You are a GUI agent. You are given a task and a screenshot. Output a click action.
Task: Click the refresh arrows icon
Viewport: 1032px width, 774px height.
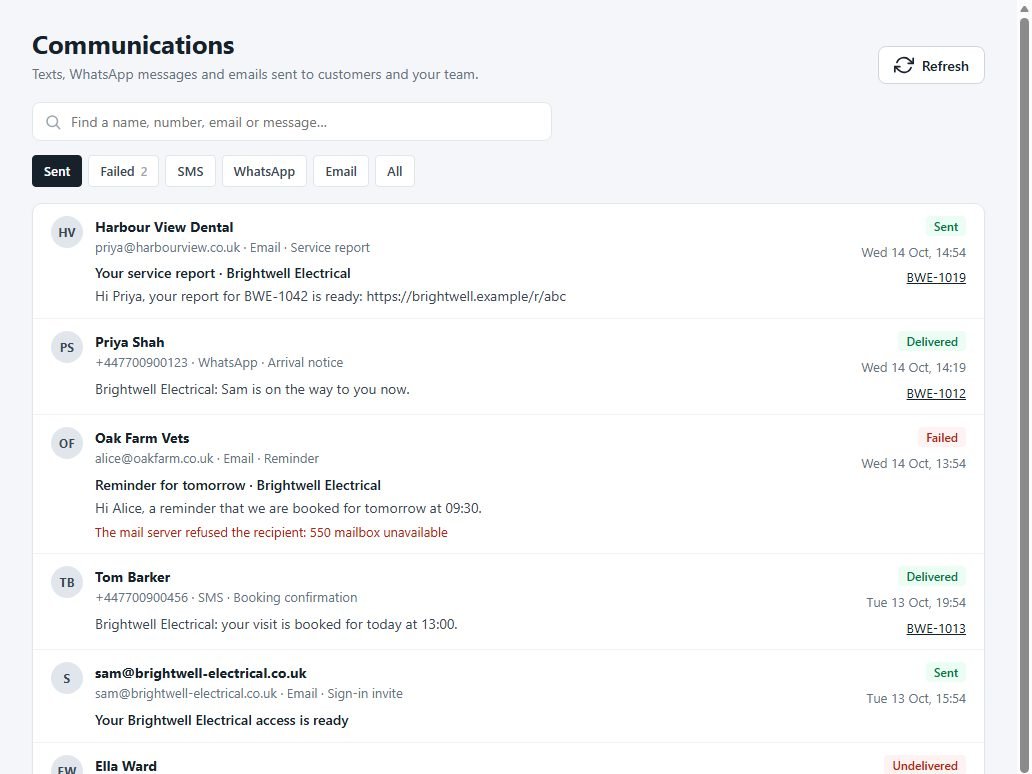coord(903,65)
